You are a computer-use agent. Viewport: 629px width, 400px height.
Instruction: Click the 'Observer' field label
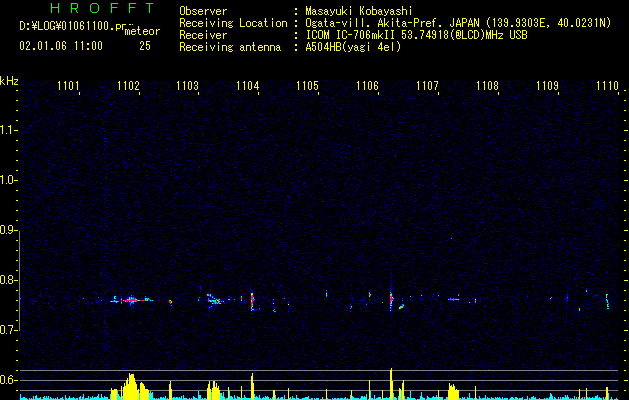[x=203, y=11]
